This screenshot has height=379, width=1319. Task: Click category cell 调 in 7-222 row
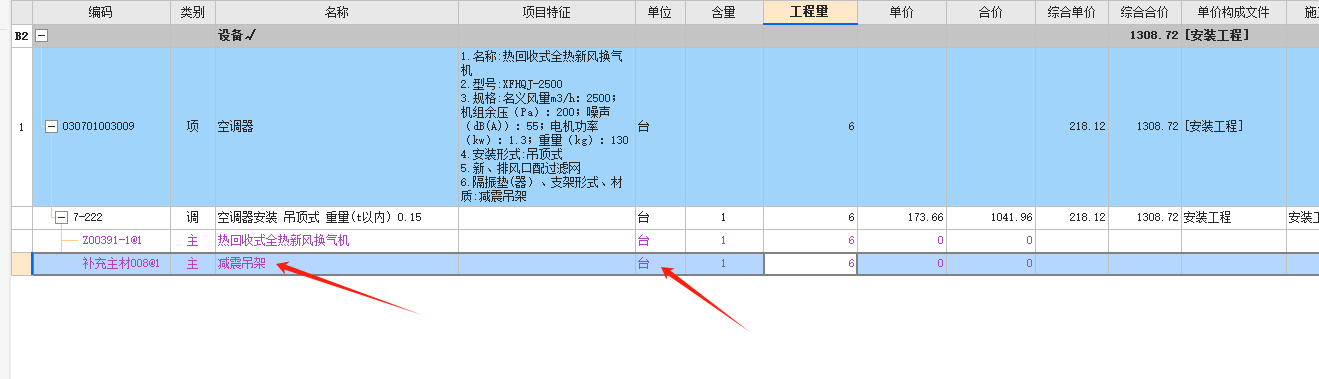pos(192,218)
